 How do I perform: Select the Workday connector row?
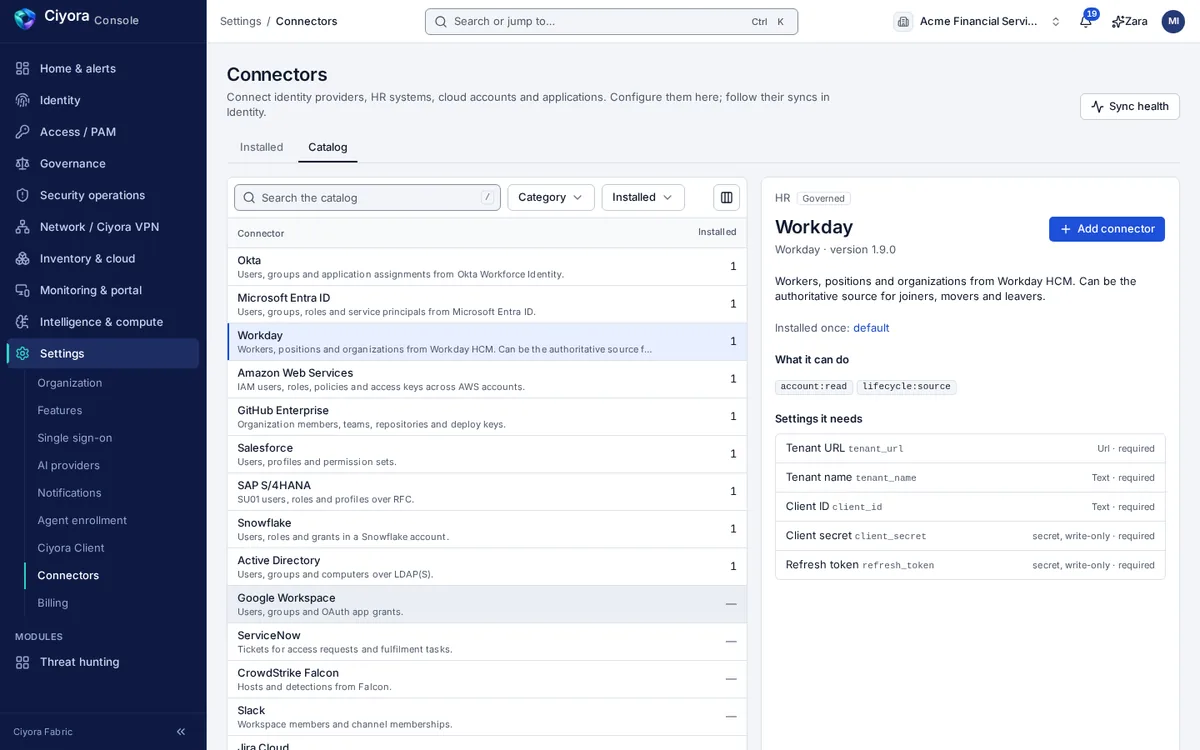tap(487, 342)
